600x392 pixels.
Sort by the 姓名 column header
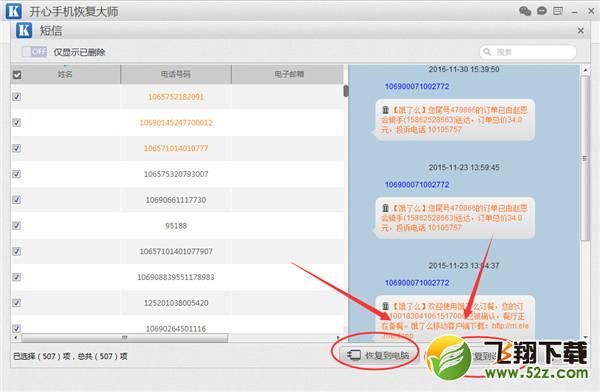tap(65, 74)
